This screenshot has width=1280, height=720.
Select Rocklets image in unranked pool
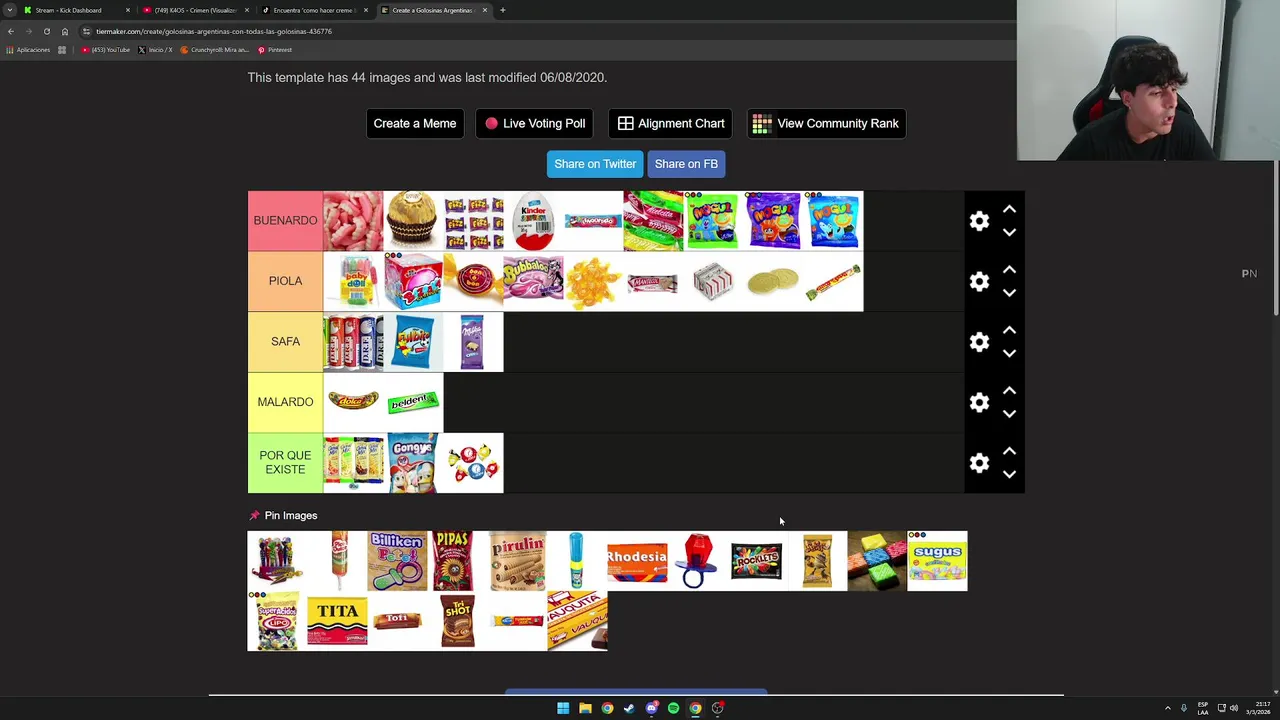coord(757,561)
